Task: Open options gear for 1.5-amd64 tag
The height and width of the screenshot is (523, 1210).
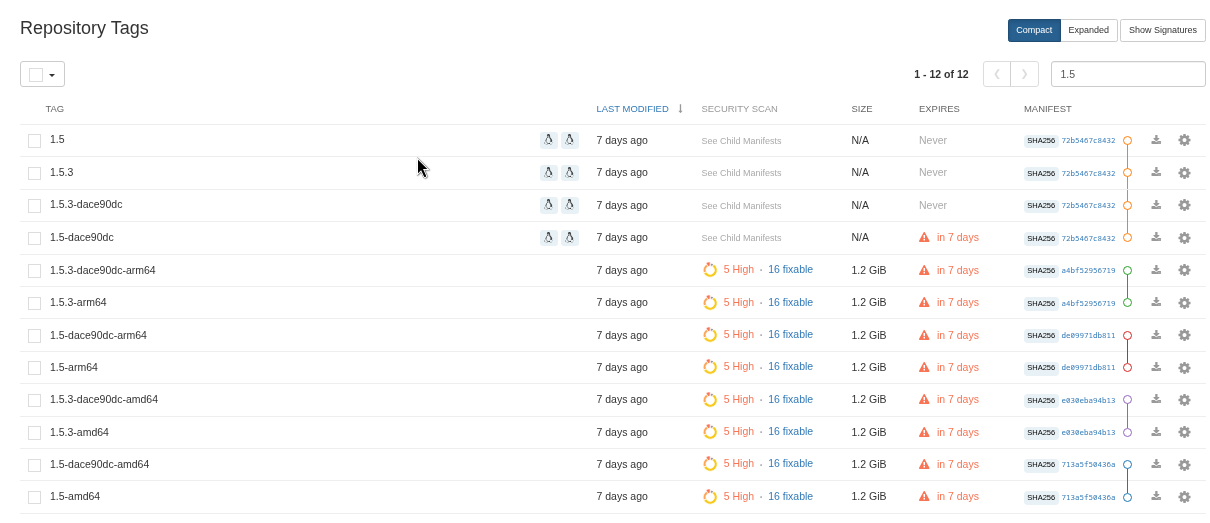Action: [1184, 497]
